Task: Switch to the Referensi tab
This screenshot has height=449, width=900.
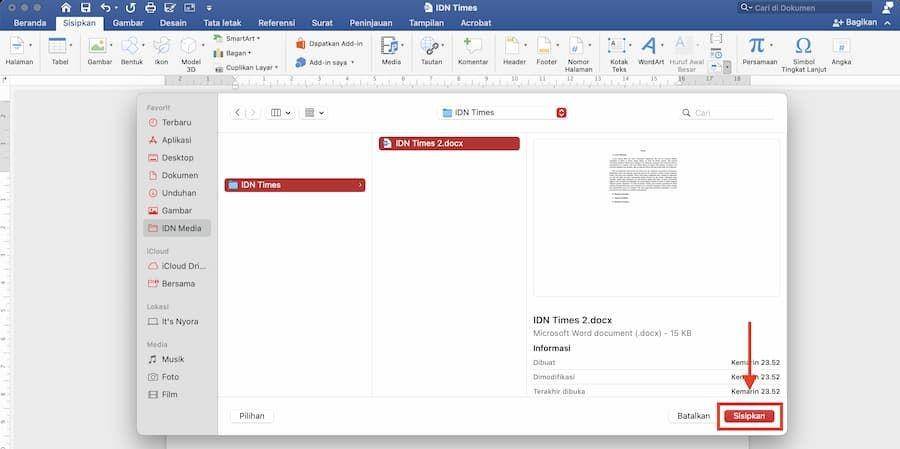Action: pyautogui.click(x=276, y=23)
